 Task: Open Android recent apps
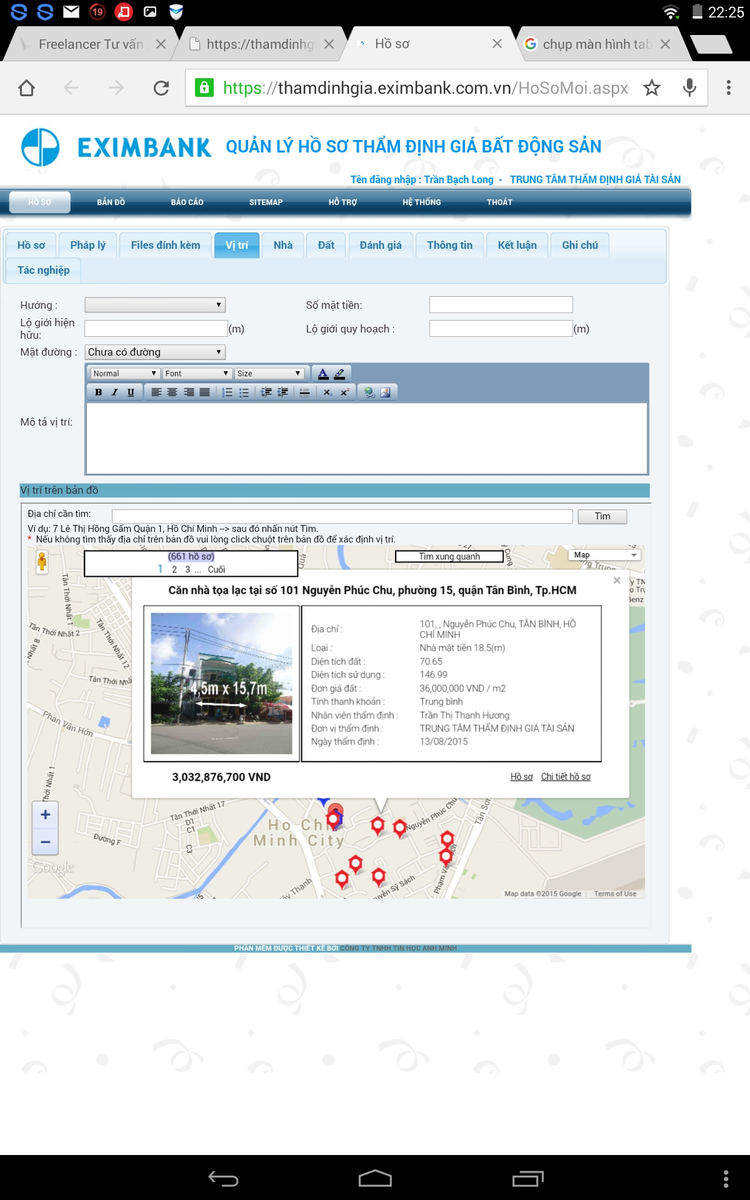[527, 1179]
